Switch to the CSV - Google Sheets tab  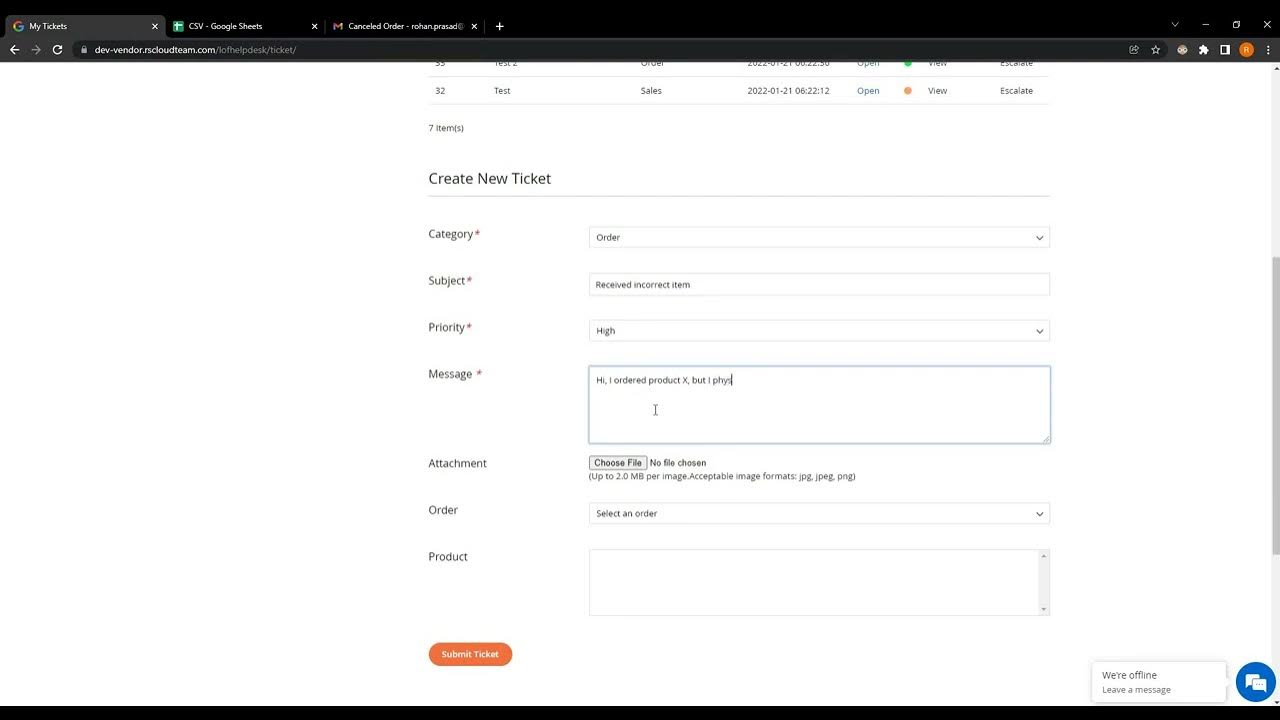244,26
